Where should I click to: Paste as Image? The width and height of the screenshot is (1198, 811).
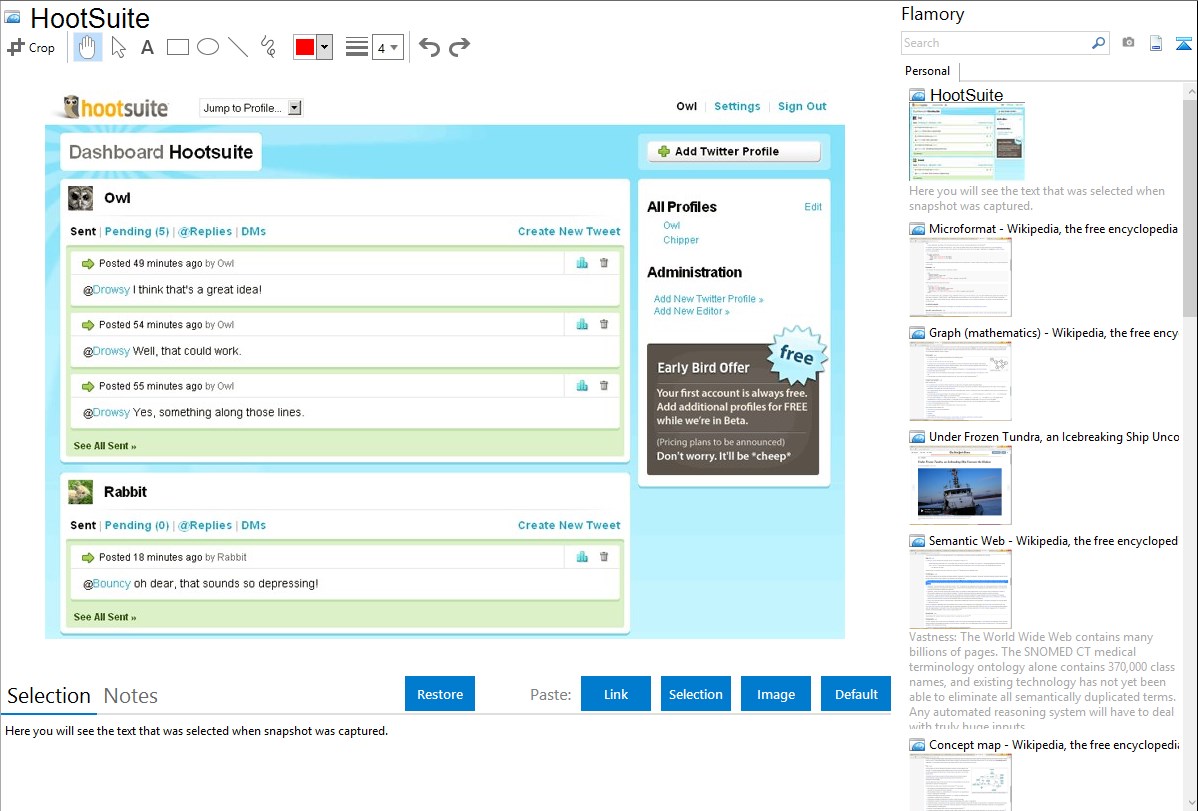point(775,694)
